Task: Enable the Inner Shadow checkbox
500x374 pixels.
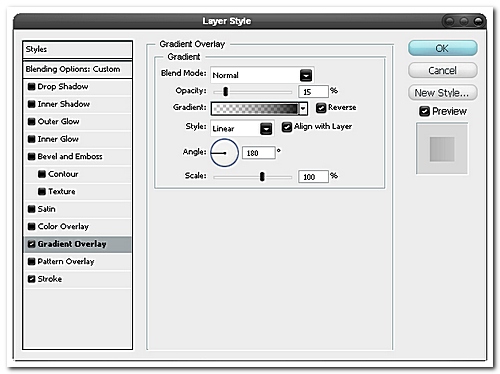Action: tap(31, 104)
